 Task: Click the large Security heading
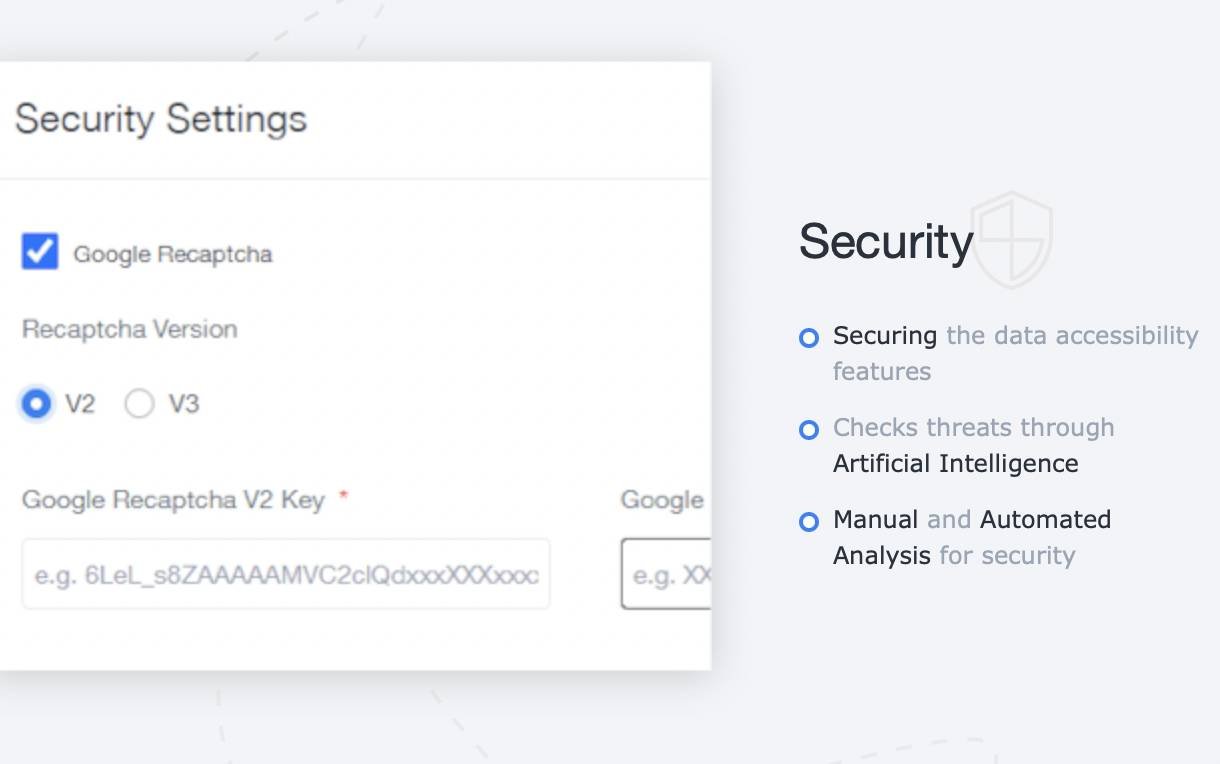pos(885,241)
